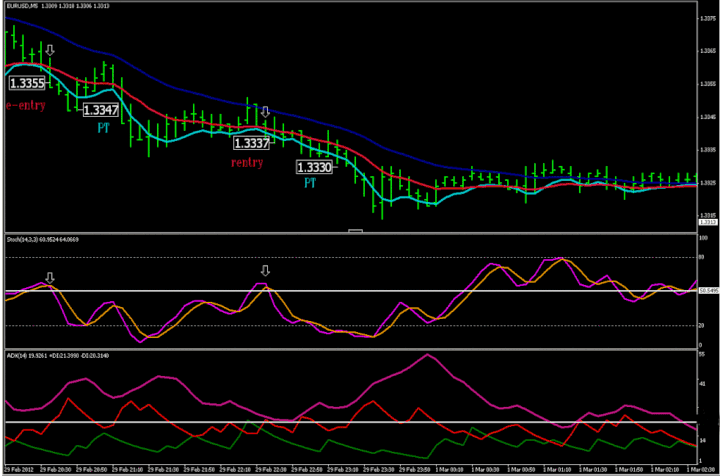Click the 29 Feb 23:10 time label

pos(342,470)
